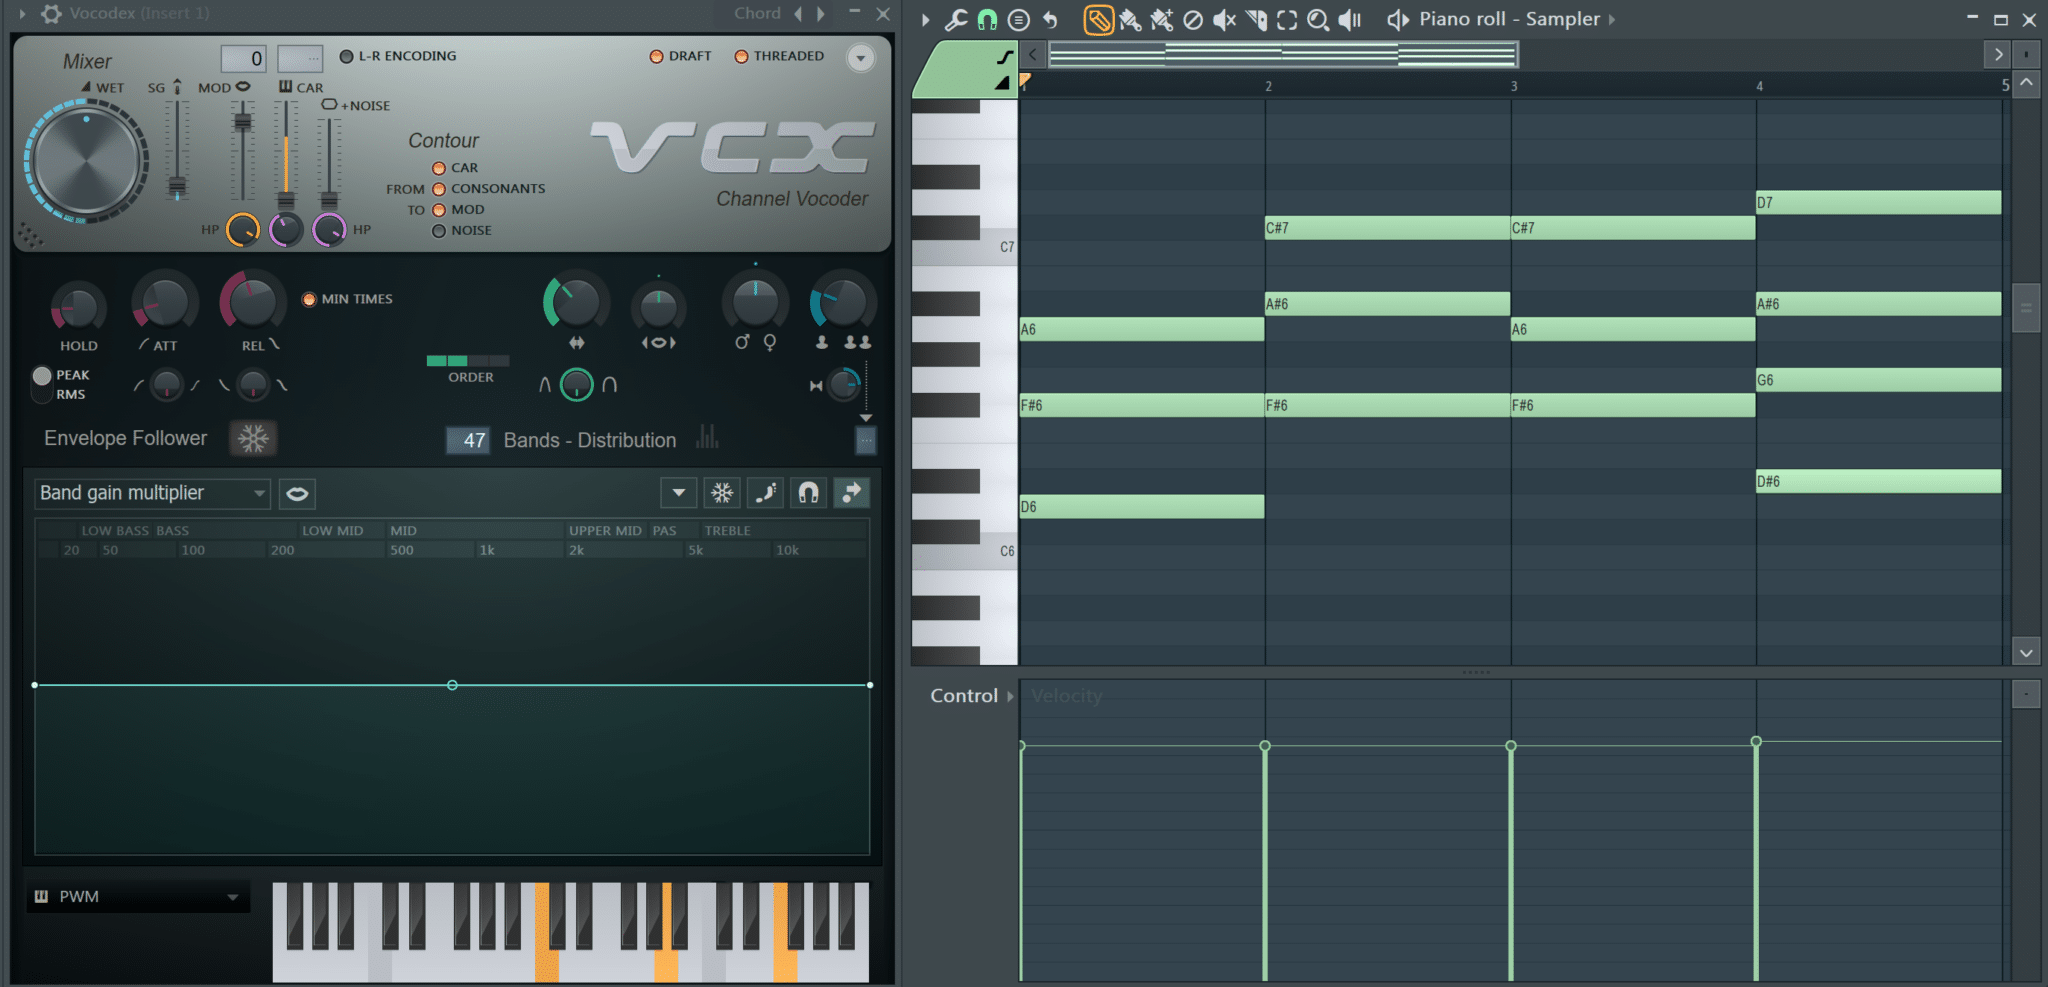Enable DRAFT mode in Vocodex
Screen dimensions: 2048x987
tap(656, 56)
